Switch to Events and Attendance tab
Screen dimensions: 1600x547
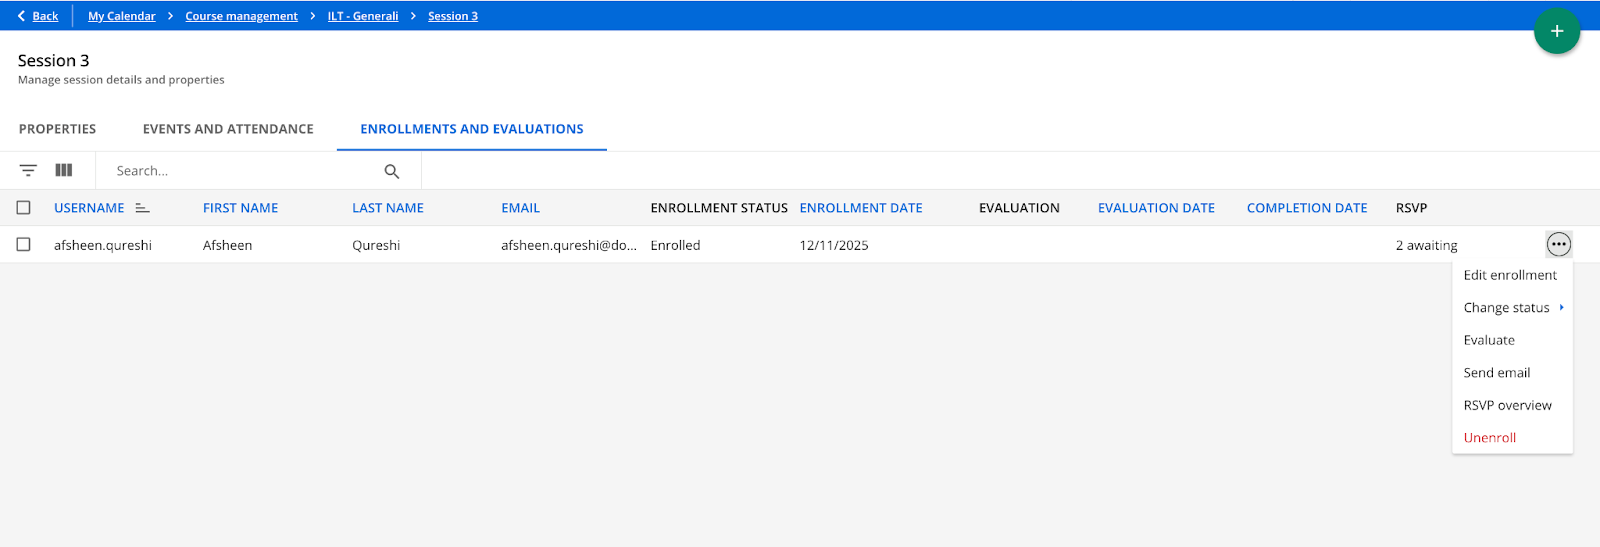coord(228,129)
